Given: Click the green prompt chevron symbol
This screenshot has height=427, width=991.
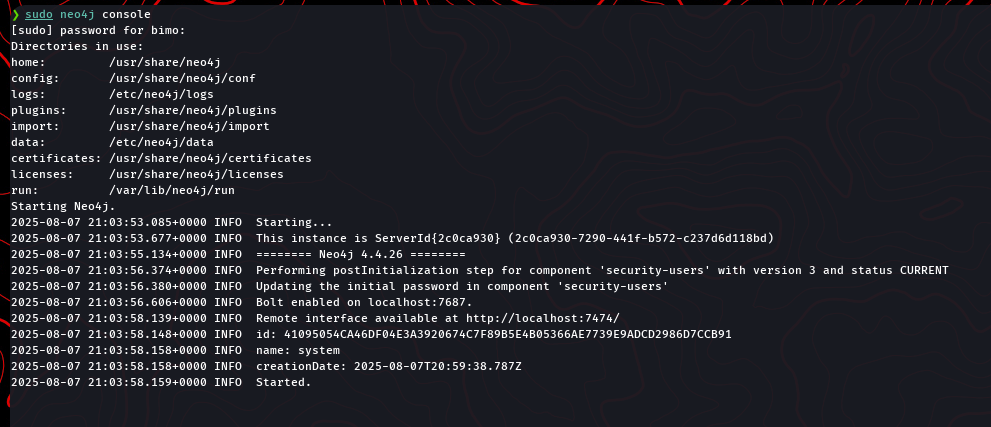Looking at the screenshot, I should pyautogui.click(x=15, y=15).
